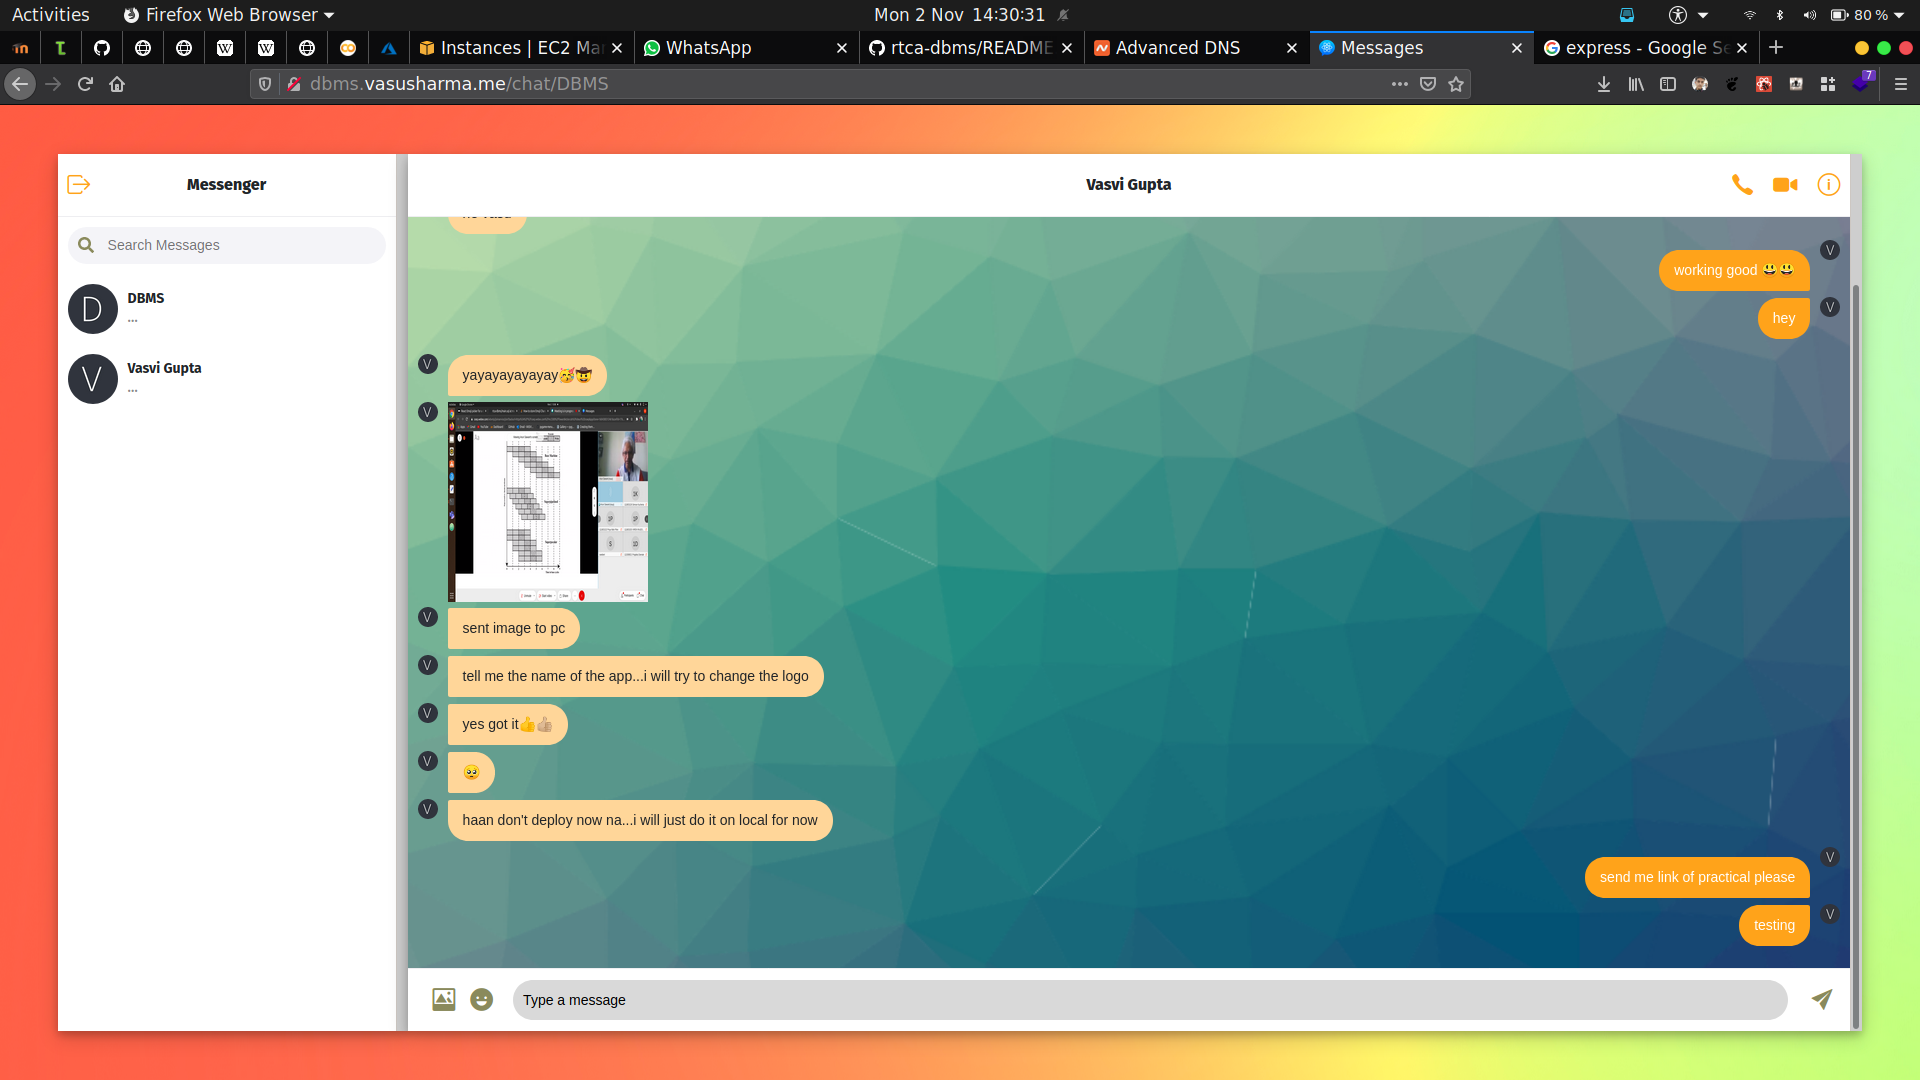Click the send message paper plane
Image resolution: width=1920 pixels, height=1080 pixels.
(x=1822, y=999)
